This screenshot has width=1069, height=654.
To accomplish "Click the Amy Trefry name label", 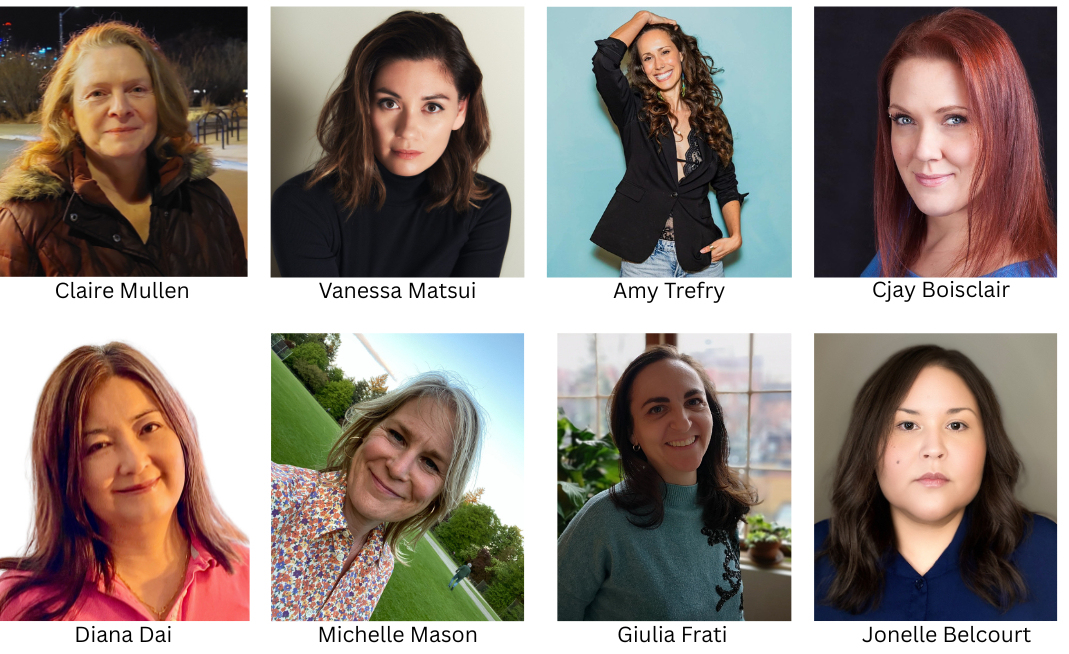I will (669, 291).
